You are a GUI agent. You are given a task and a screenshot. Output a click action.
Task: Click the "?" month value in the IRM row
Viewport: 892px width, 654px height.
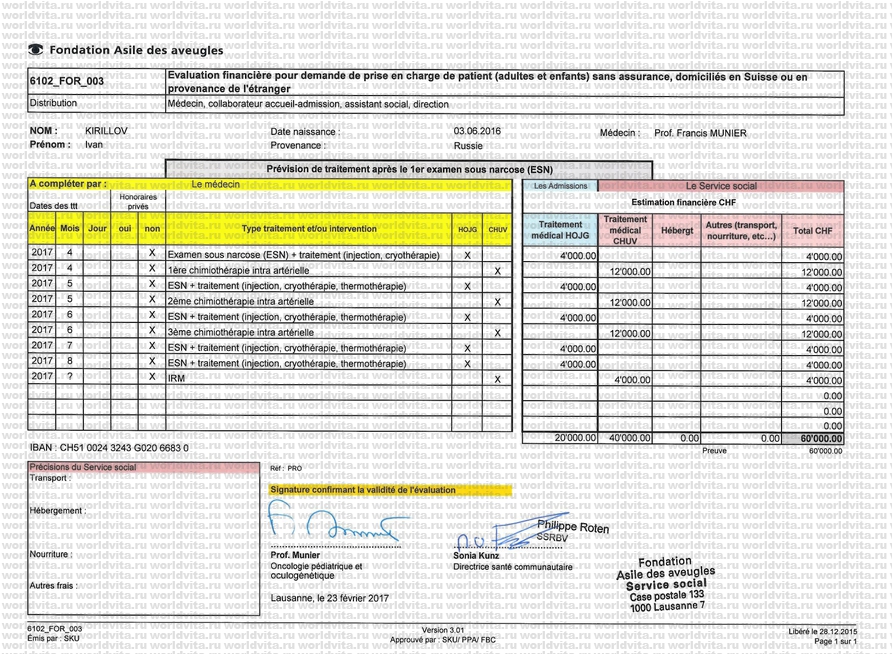(69, 376)
